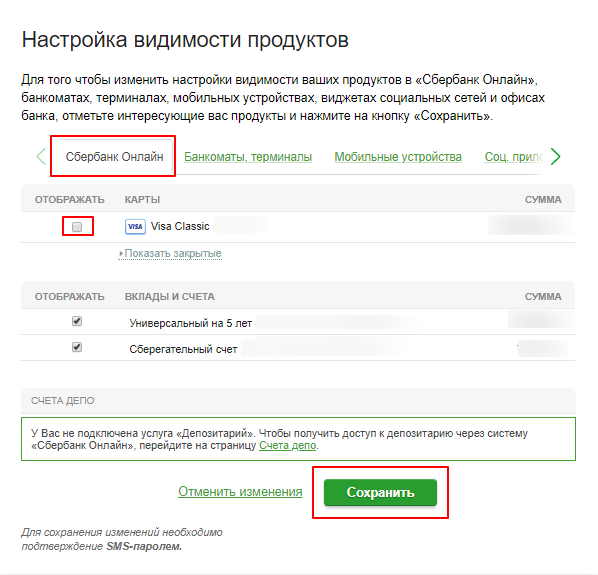Click the КАРТЫ column header
This screenshot has height=575, width=598.
(142, 199)
